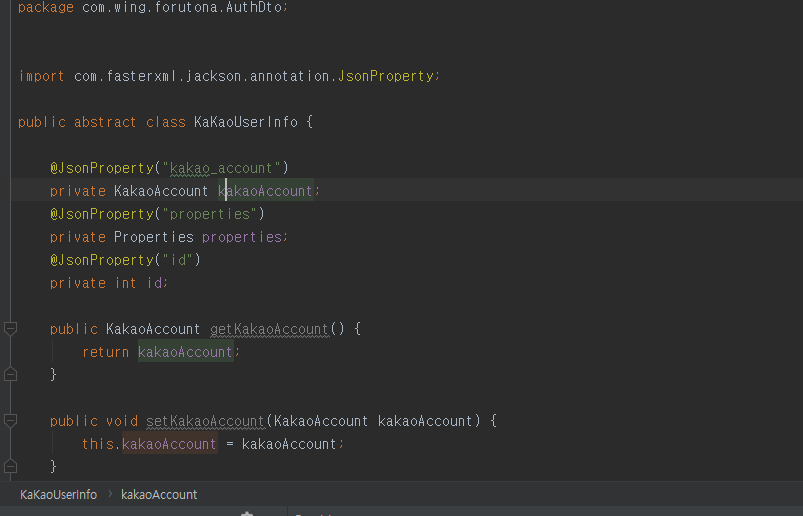Select KaKaoUserInfo breadcrumb in bottom bar

[58, 494]
